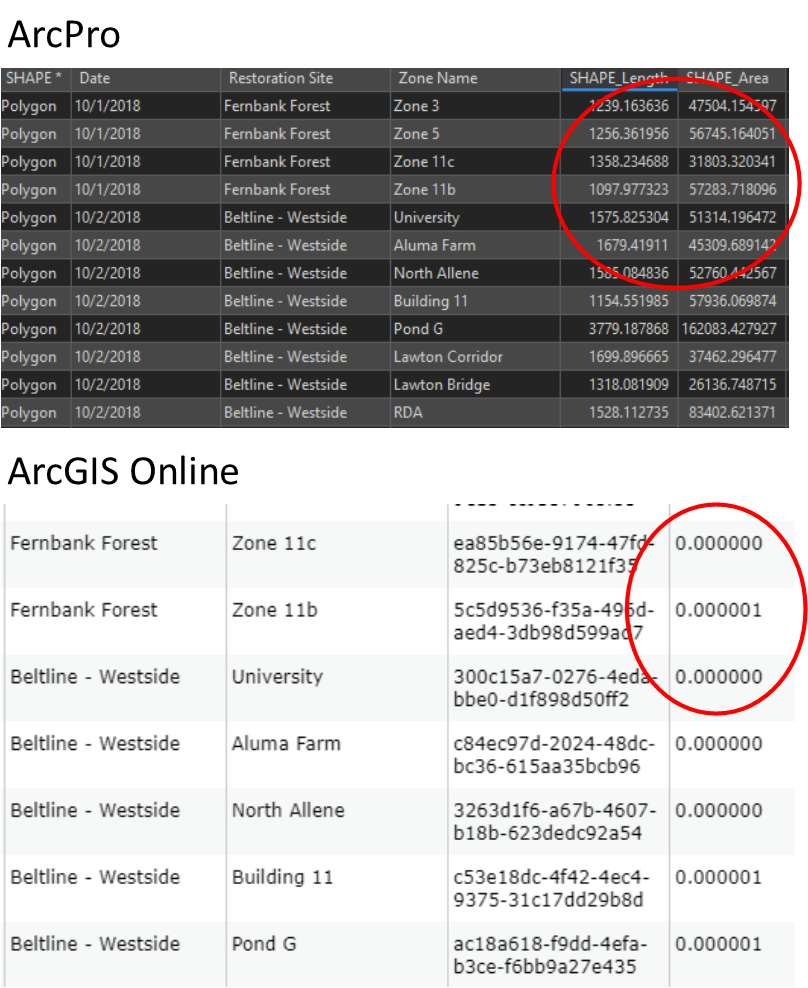Click the 10/1/2018 date in Zone 3 row
808x988 pixels.
point(108,106)
